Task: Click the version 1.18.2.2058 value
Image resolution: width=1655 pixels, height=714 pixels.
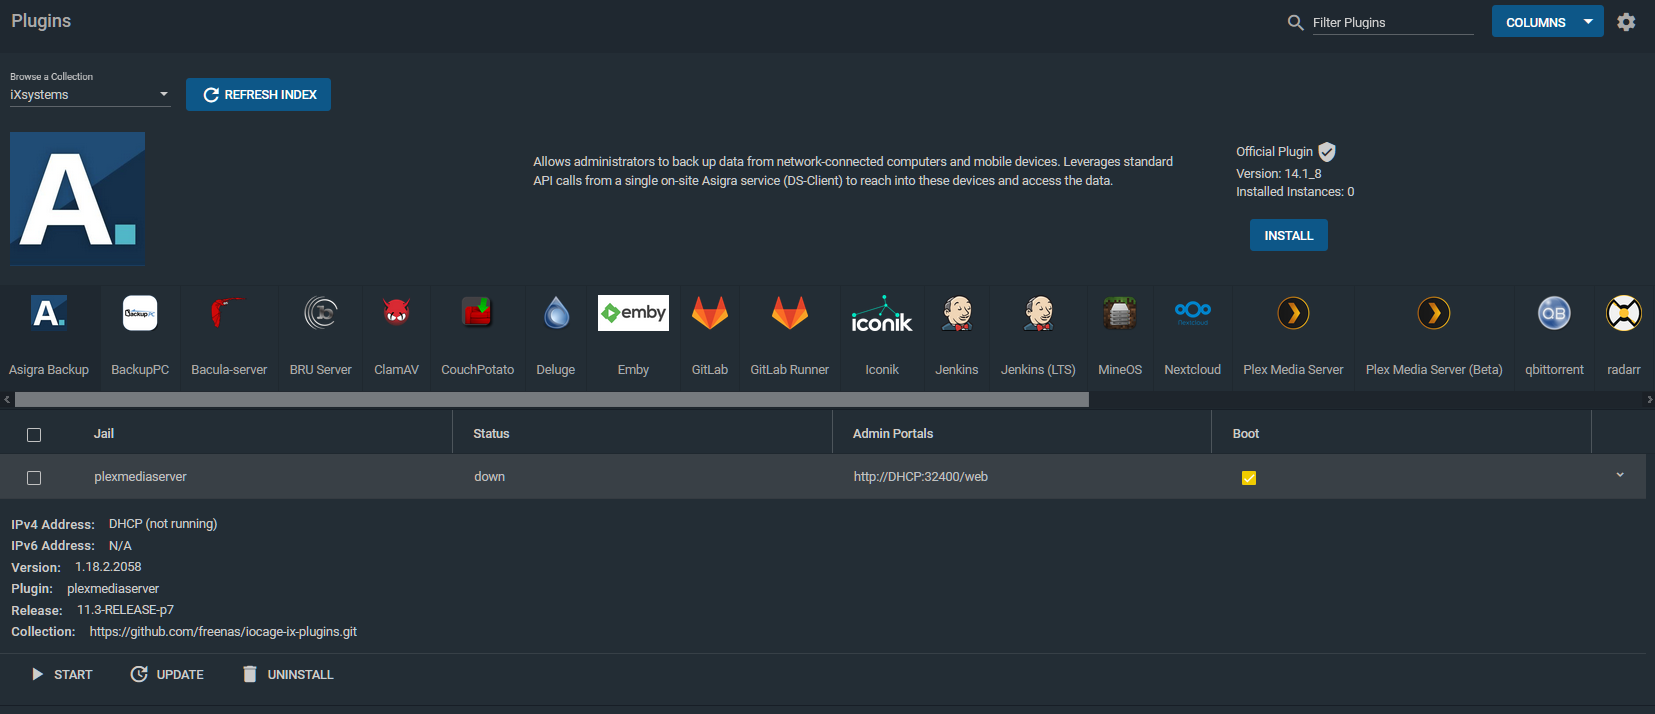Action: [x=108, y=567]
